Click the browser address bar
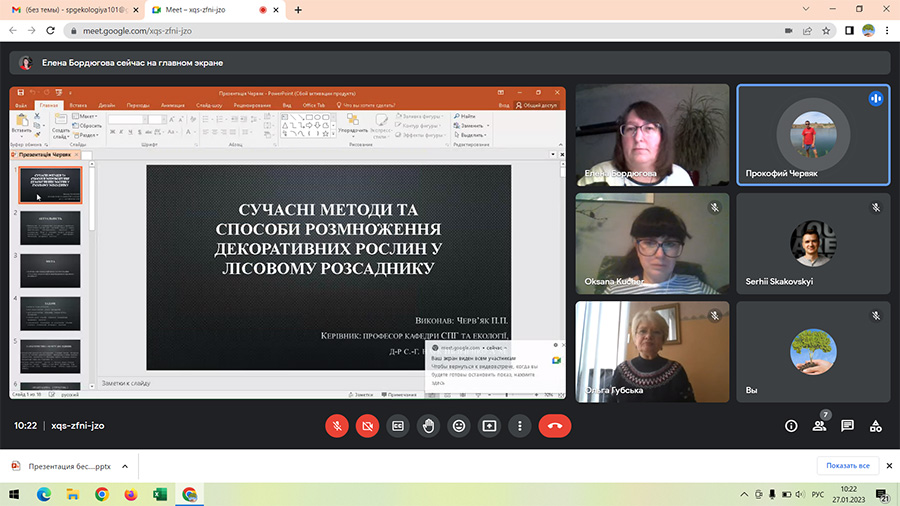Image resolution: width=900 pixels, height=506 pixels. click(400, 31)
